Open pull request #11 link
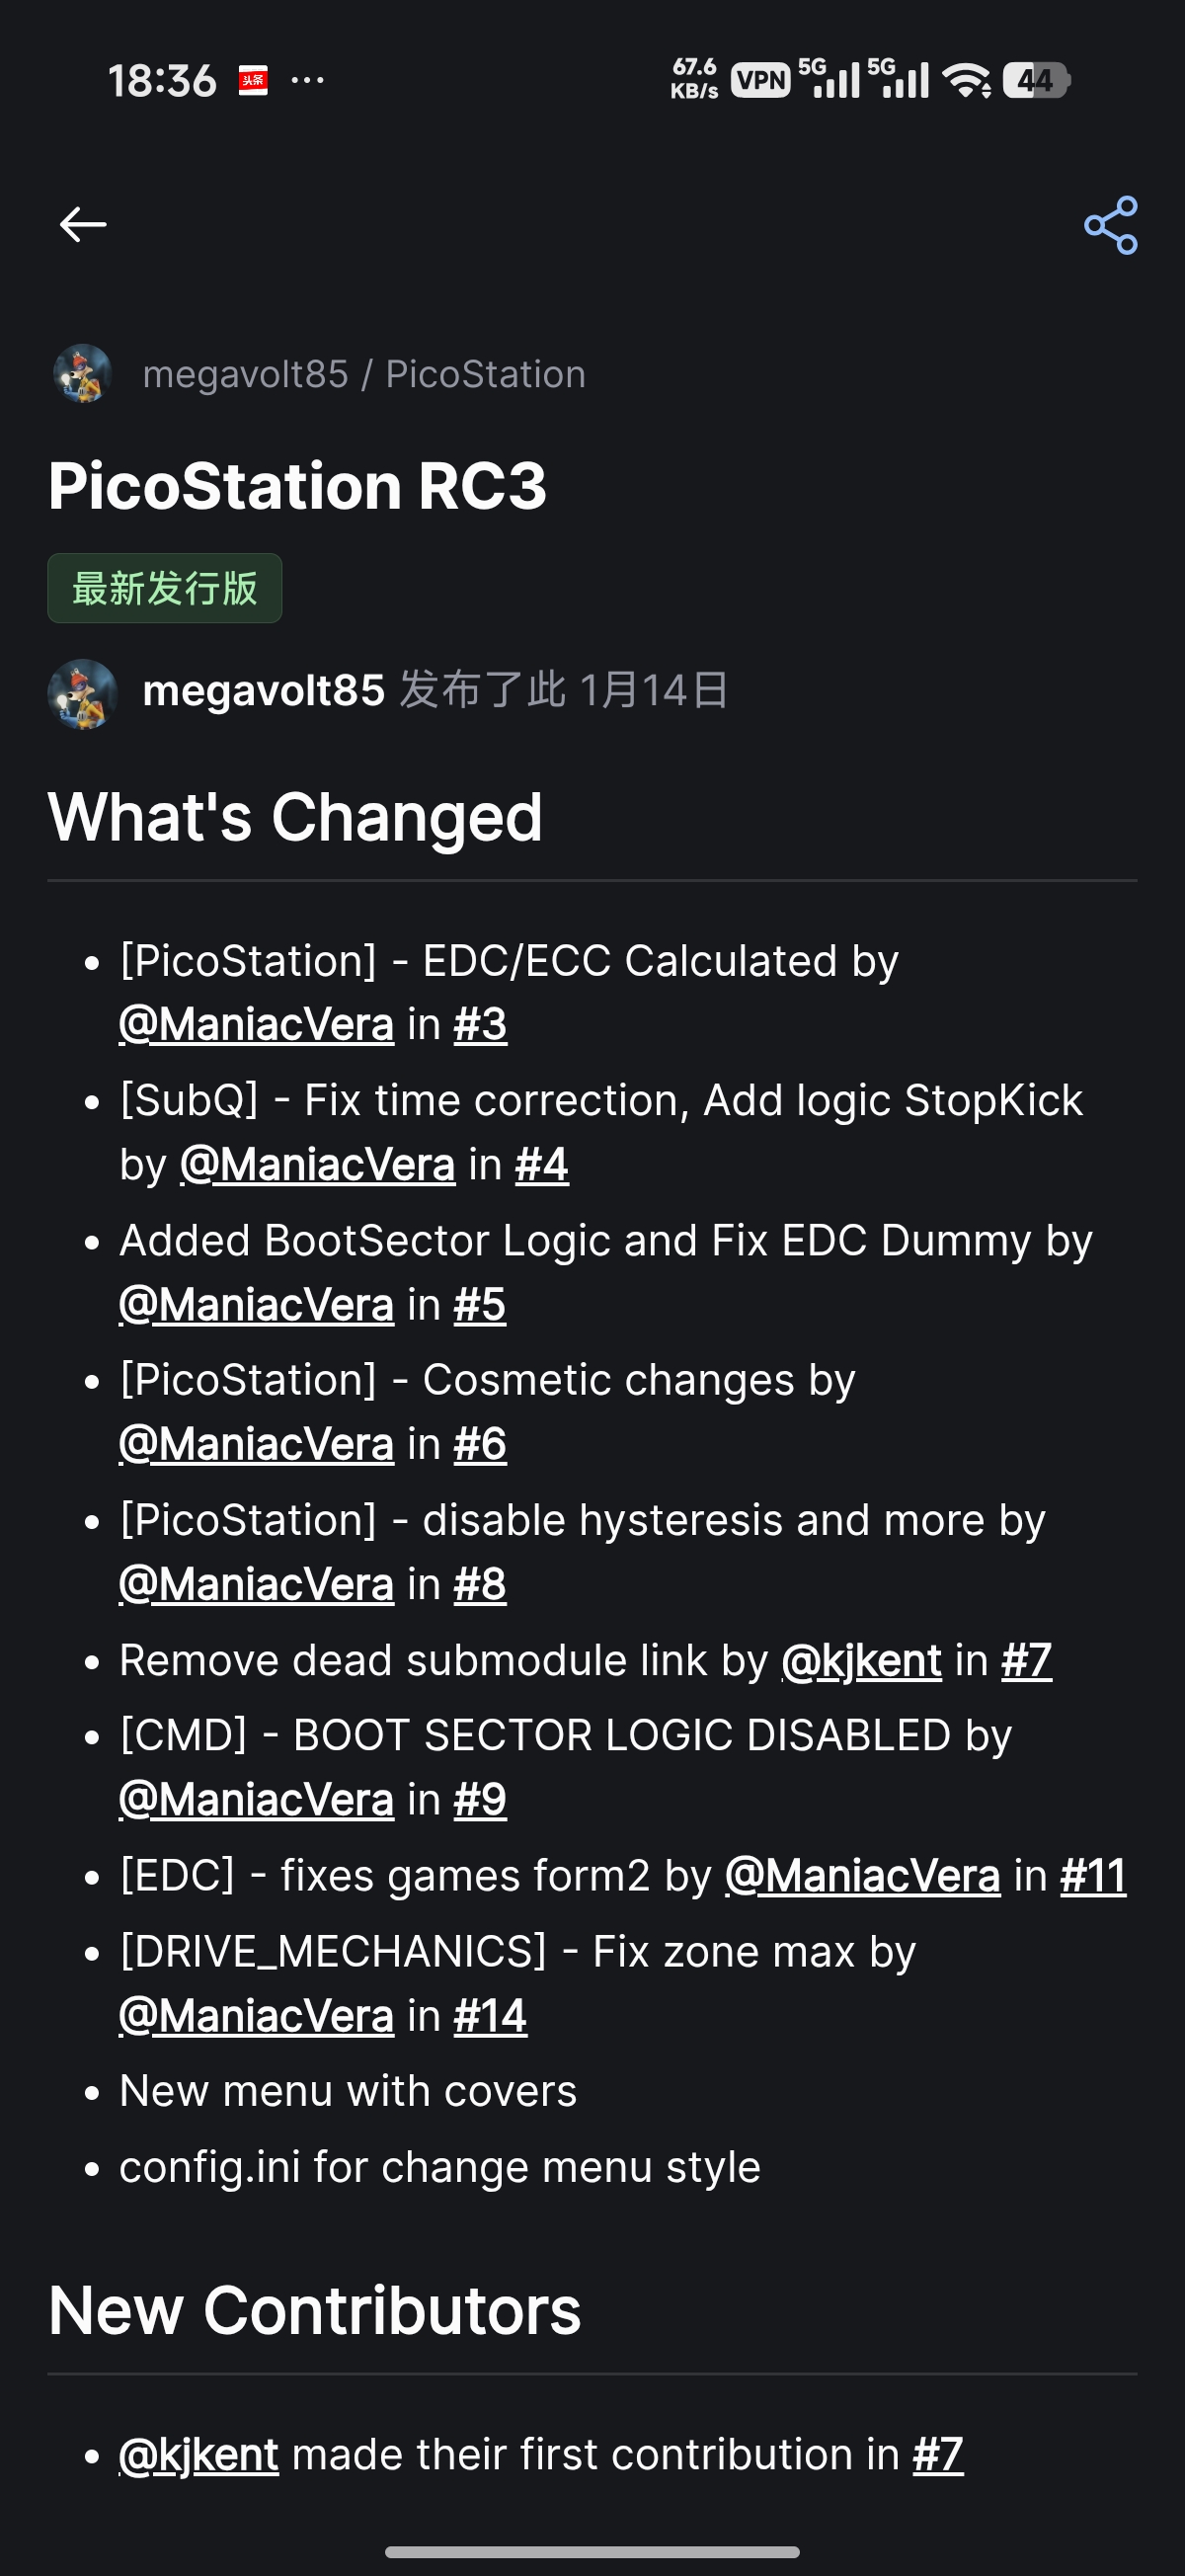The image size is (1185, 2576). point(1093,1876)
